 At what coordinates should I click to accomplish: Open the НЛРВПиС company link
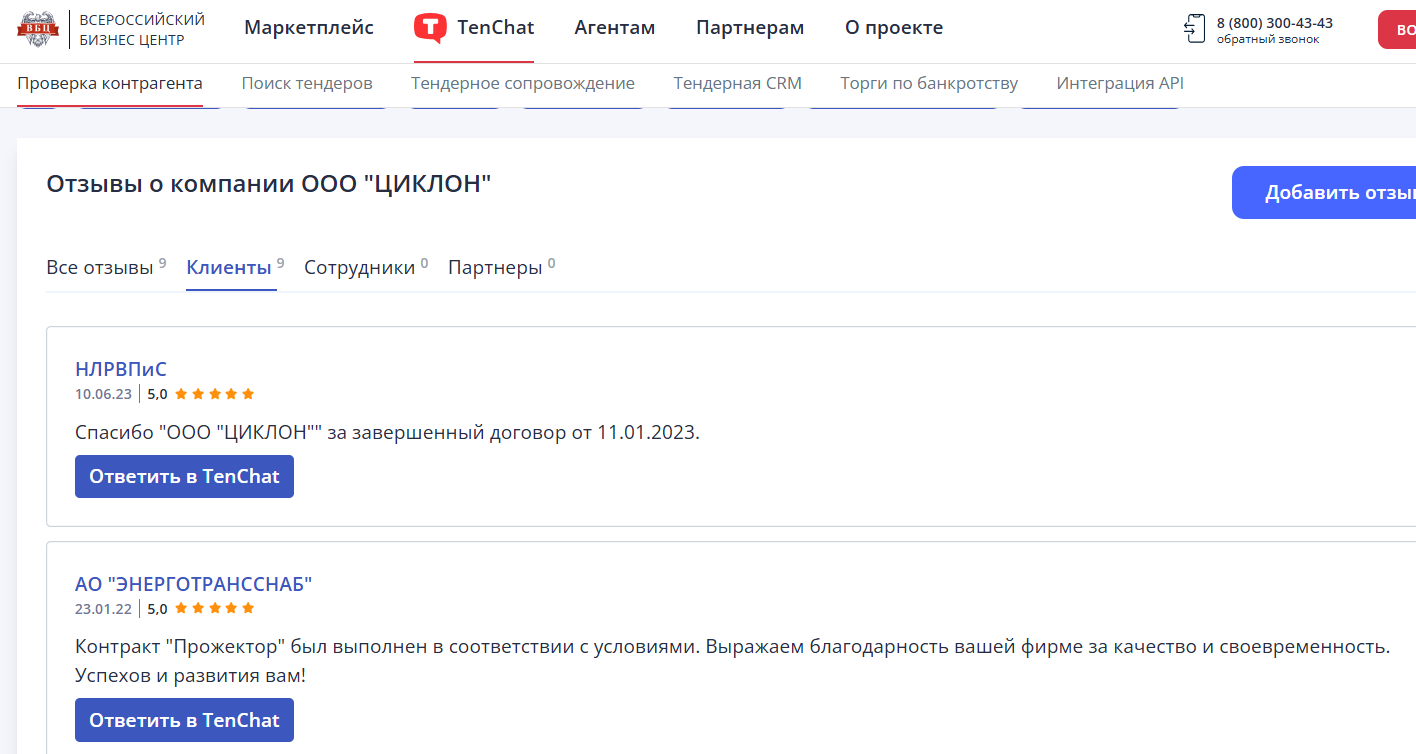(x=121, y=369)
